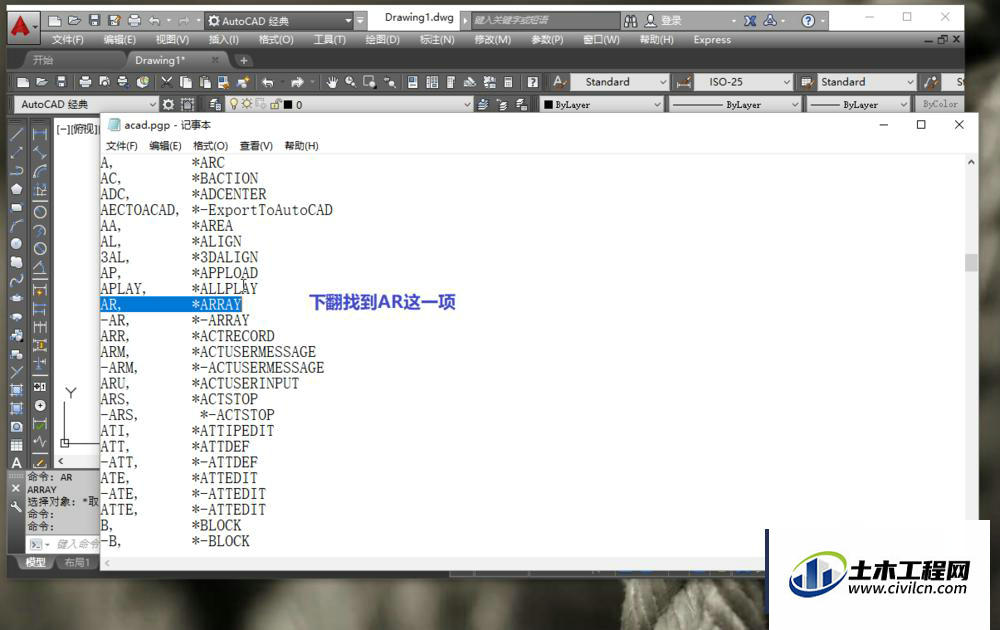The height and width of the screenshot is (630, 1000).
Task: Toggle layer 0 freeze sun icon
Action: point(246,103)
